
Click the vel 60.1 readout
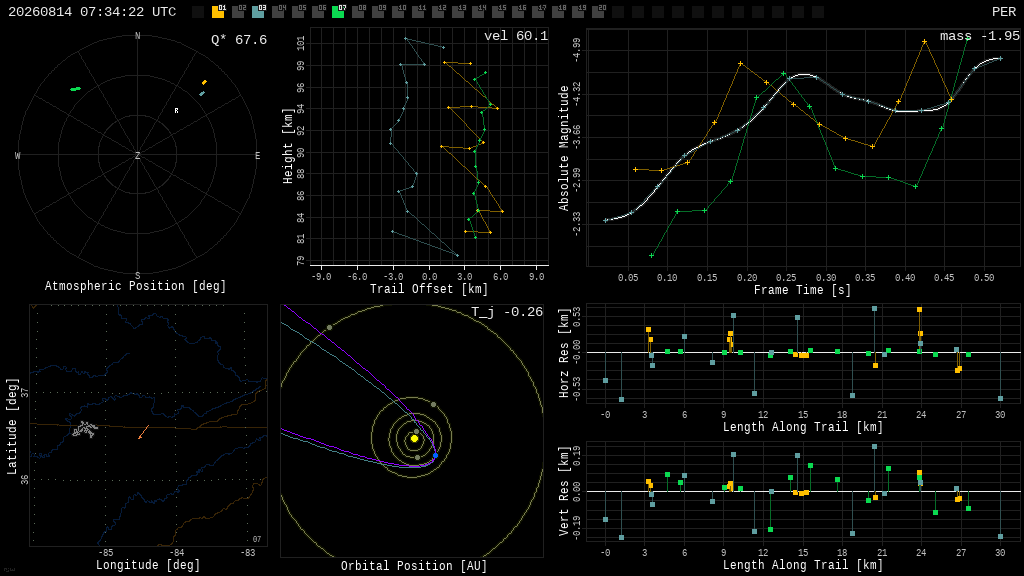pos(516,36)
